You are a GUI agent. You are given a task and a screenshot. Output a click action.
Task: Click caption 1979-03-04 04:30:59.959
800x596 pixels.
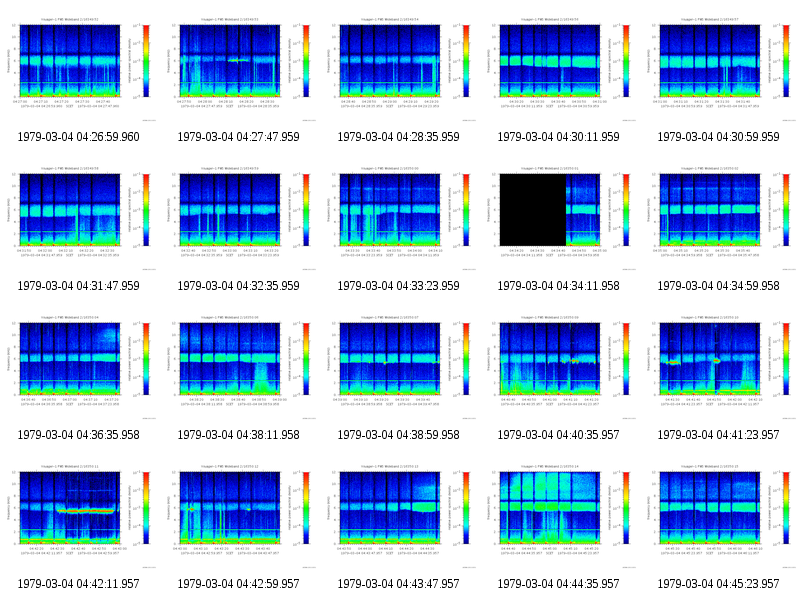(x=718, y=137)
